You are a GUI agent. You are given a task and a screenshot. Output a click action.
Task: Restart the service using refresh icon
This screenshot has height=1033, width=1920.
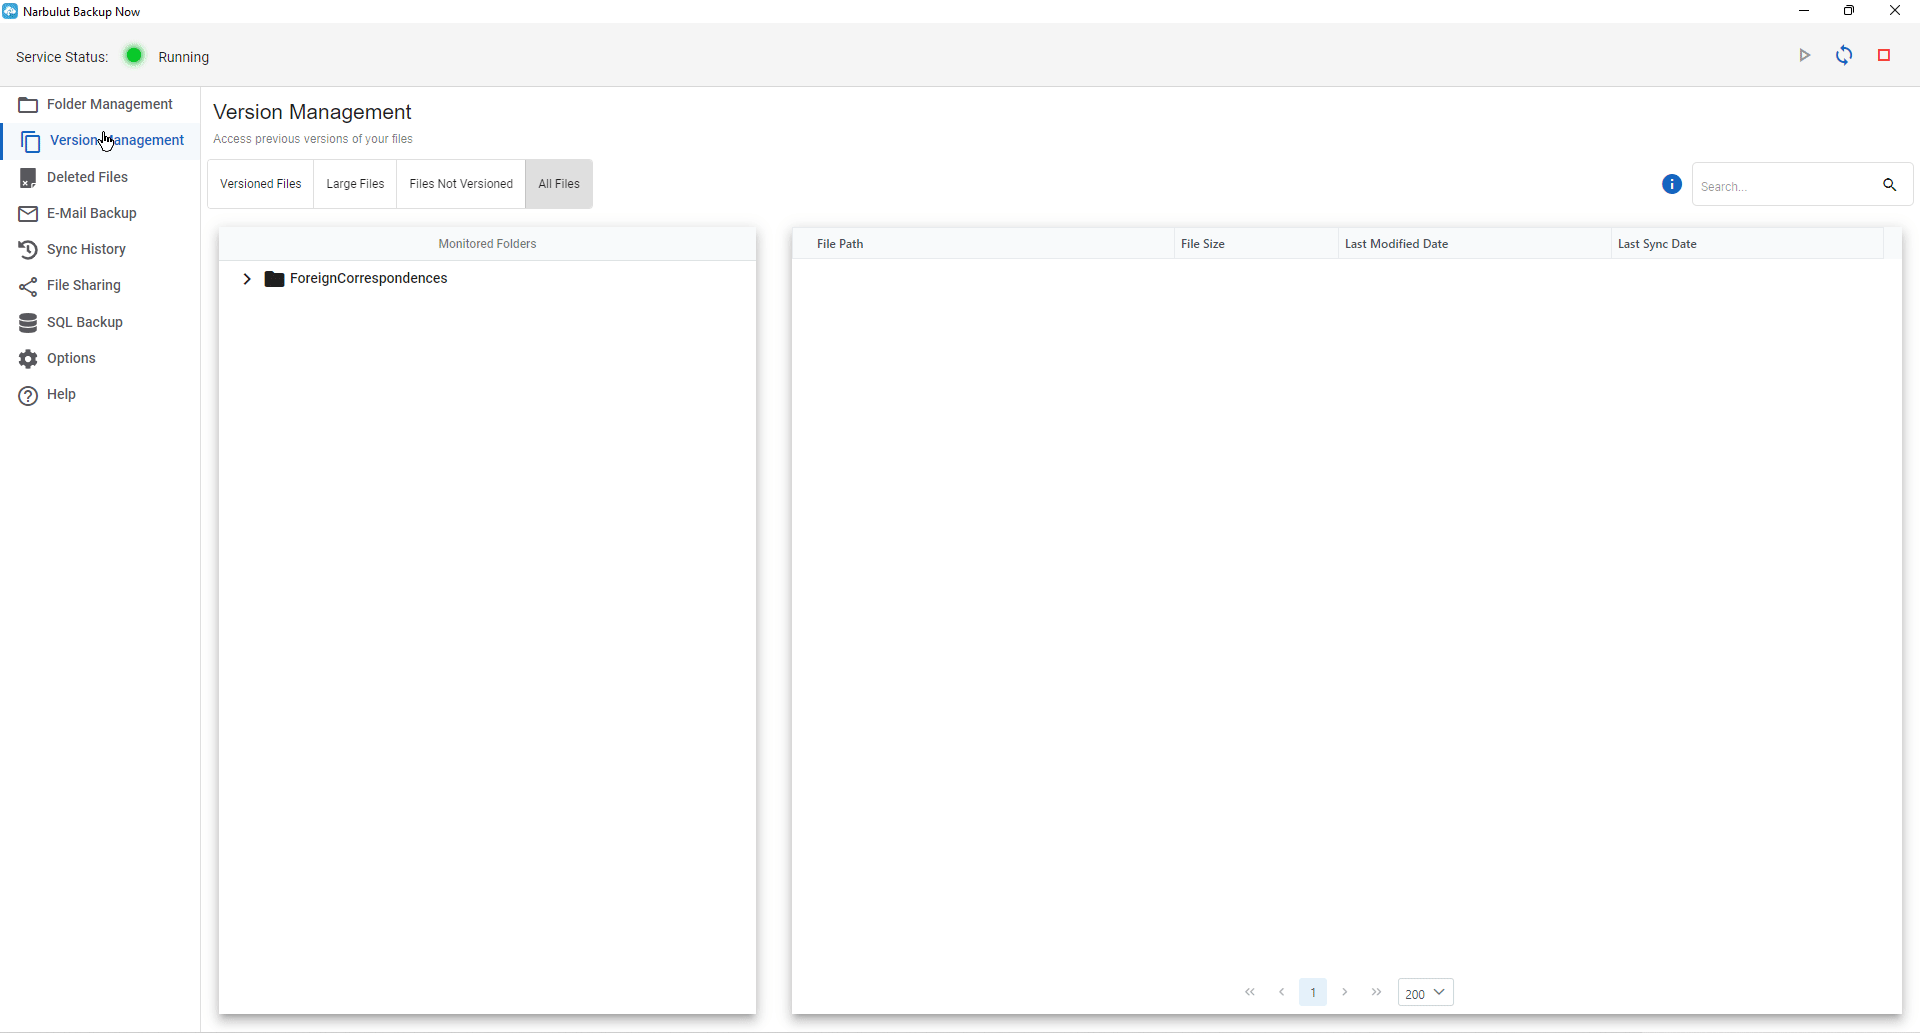pos(1844,56)
